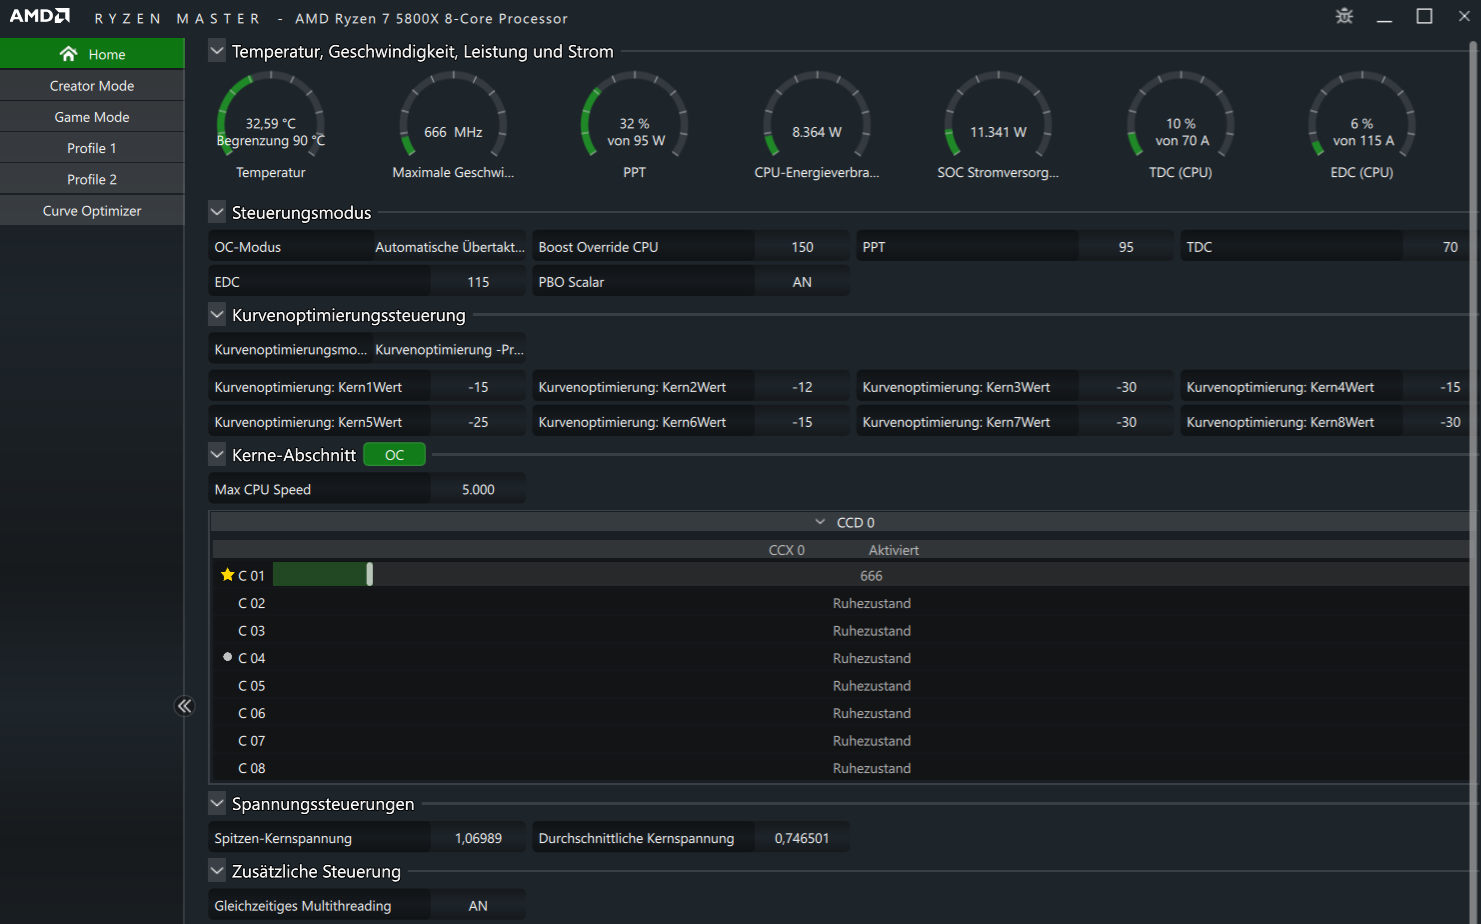
Task: Click the Kurvenoptimierungsmodus value field
Action: [x=449, y=349]
